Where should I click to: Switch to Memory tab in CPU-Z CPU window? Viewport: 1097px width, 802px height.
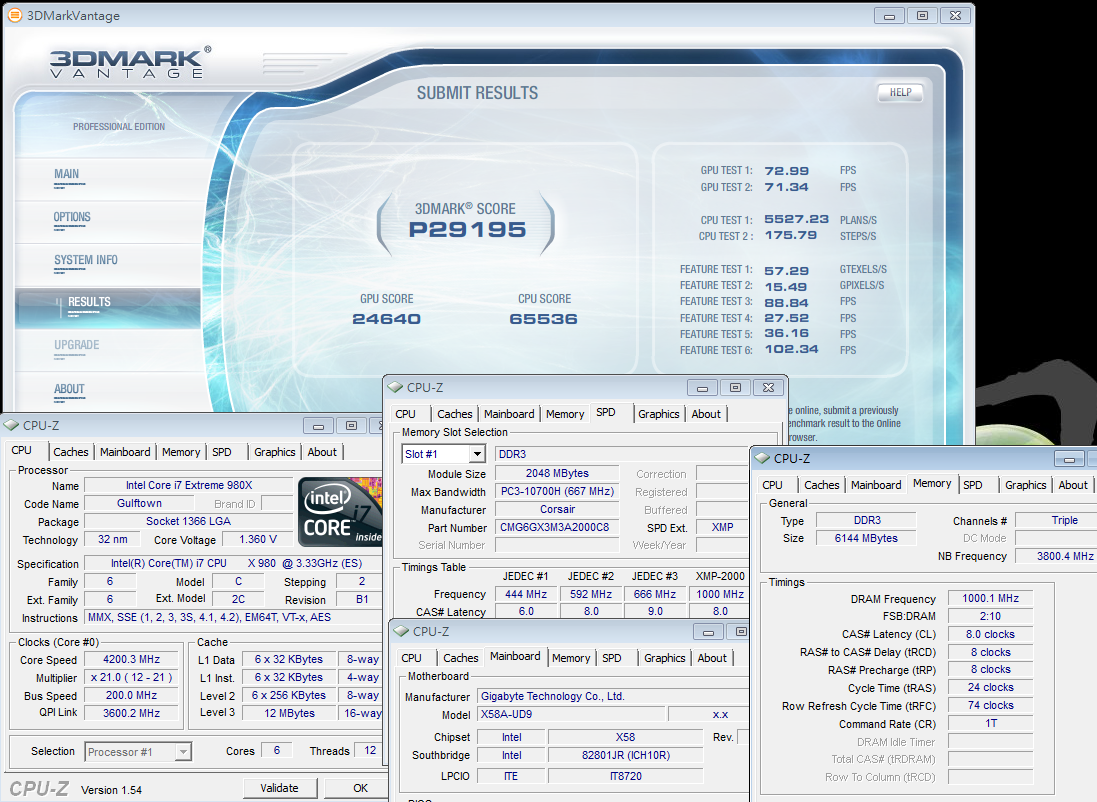tap(181, 452)
